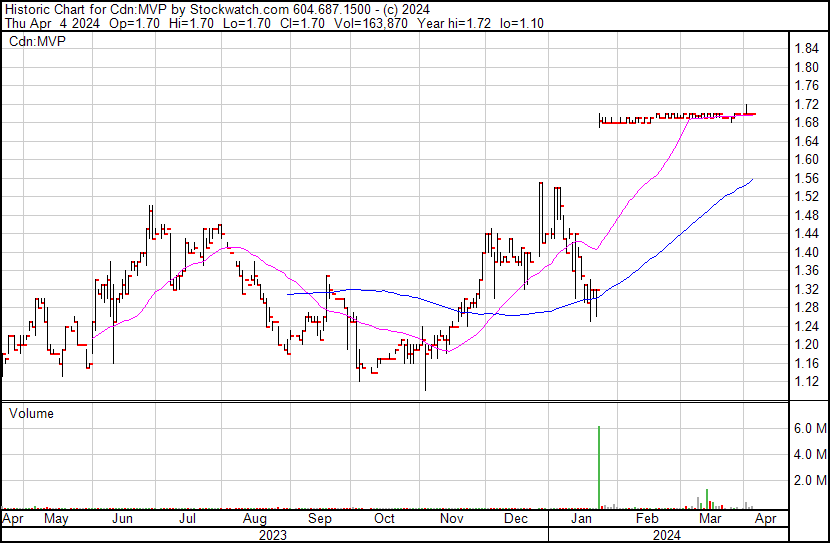Click the end of the blue moving average line

[752, 178]
